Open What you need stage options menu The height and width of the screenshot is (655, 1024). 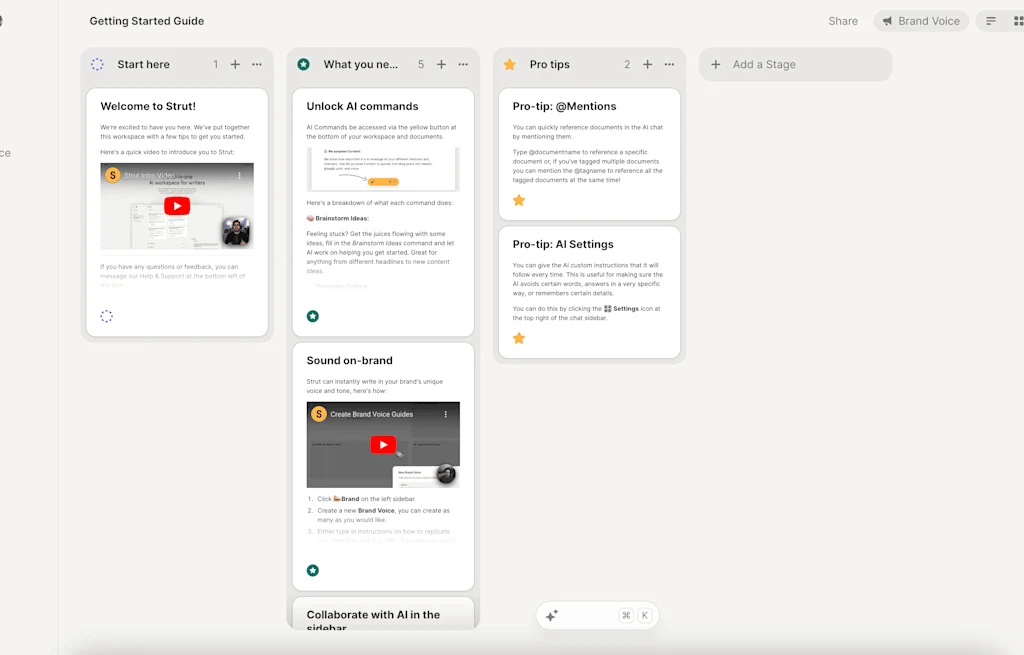point(463,64)
